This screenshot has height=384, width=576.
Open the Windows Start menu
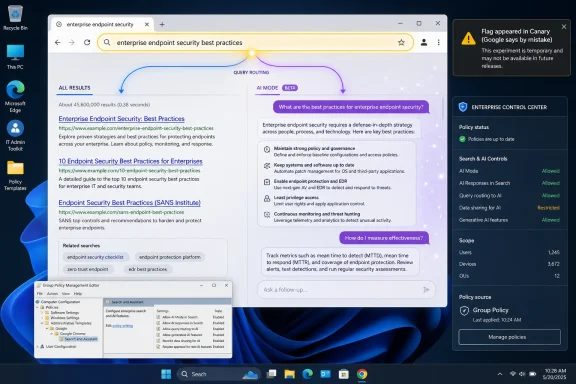(166, 374)
